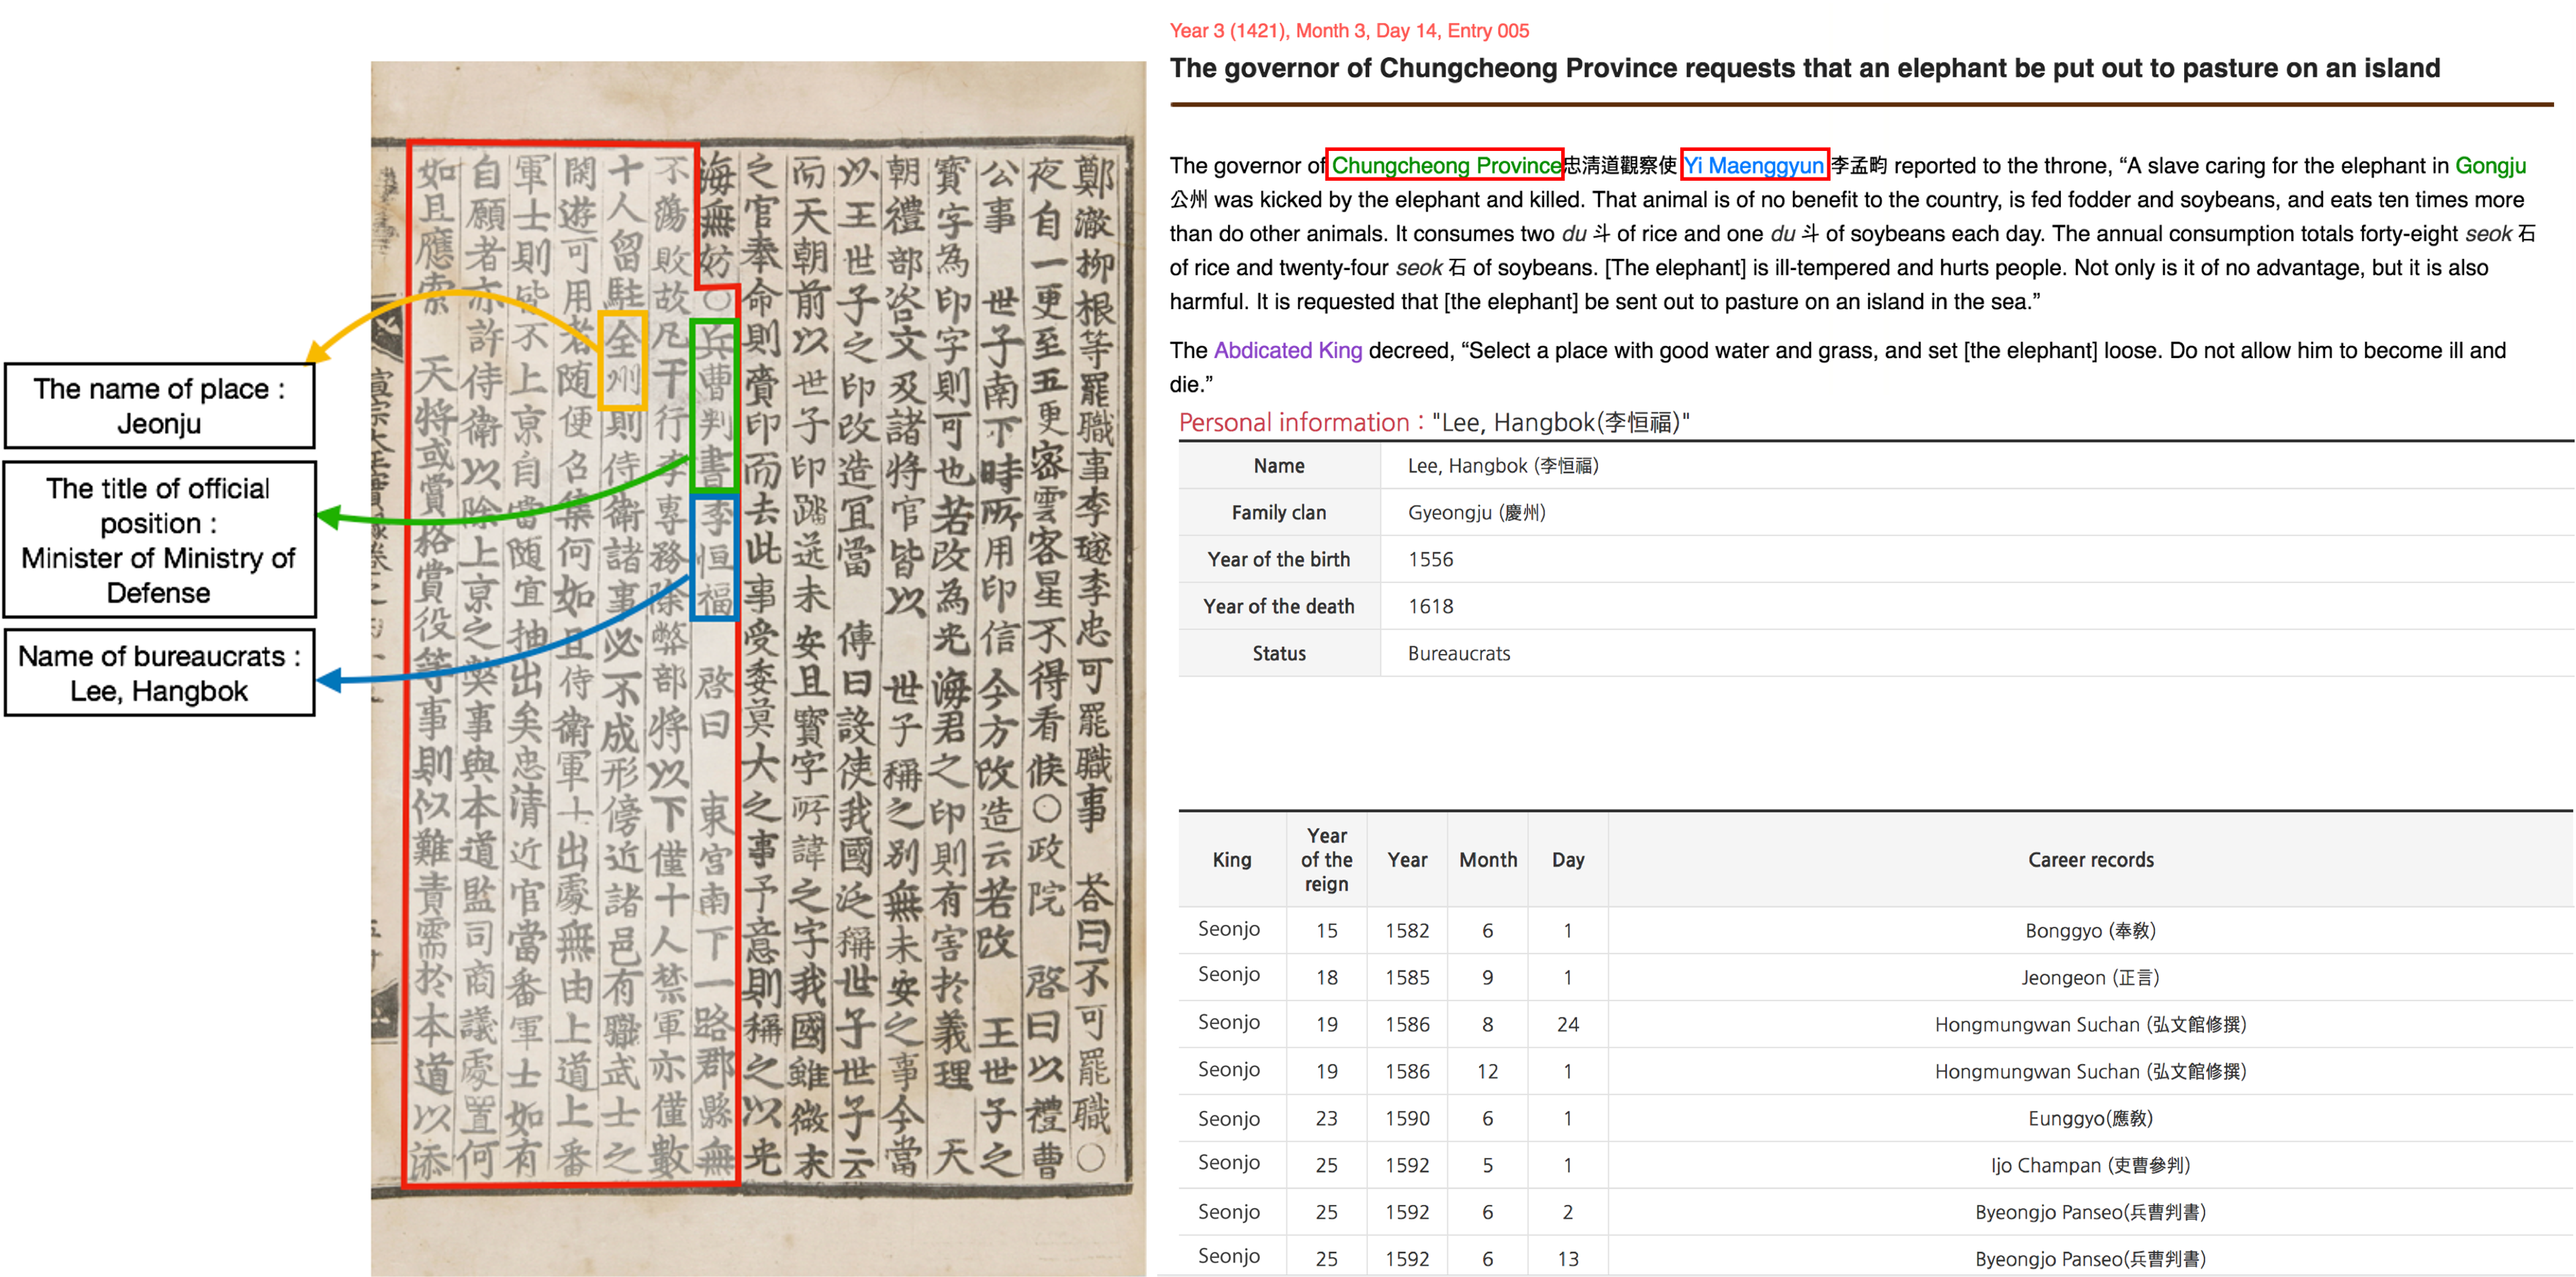Image resolution: width=2576 pixels, height=1277 pixels.
Task: Click the Jeonju place-name annotation box
Action: pyautogui.click(x=159, y=404)
